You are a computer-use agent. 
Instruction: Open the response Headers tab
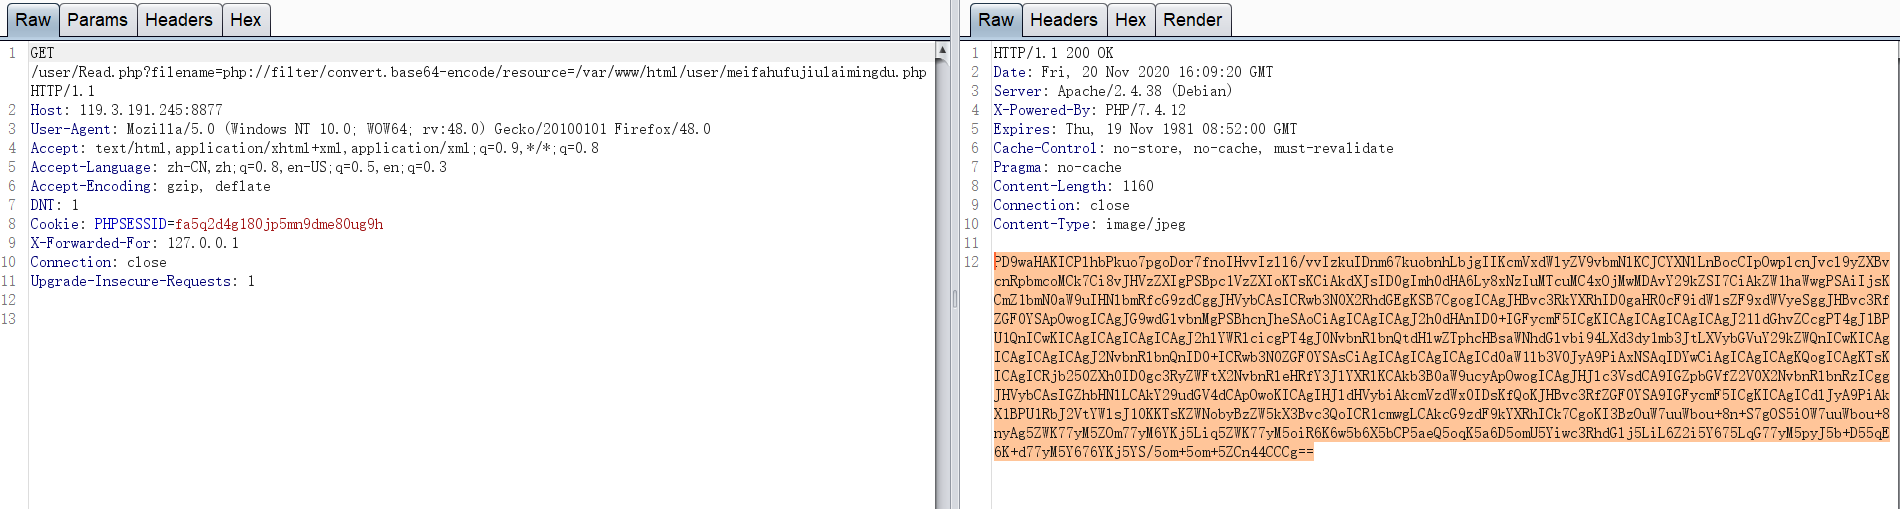click(x=1063, y=20)
